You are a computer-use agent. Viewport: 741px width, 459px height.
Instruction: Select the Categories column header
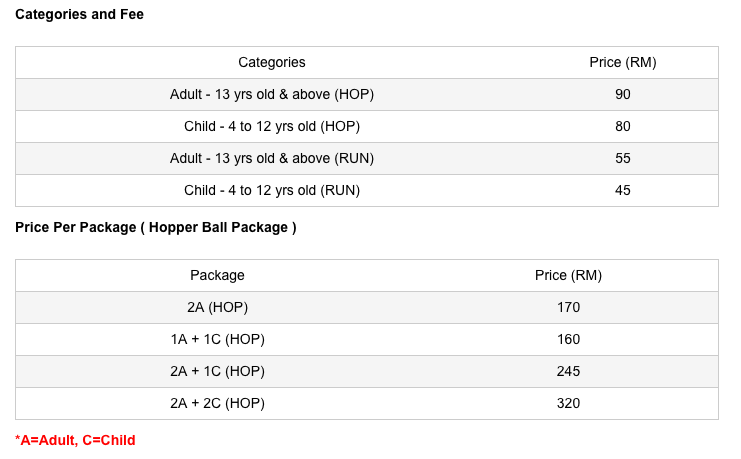pyautogui.click(x=272, y=62)
